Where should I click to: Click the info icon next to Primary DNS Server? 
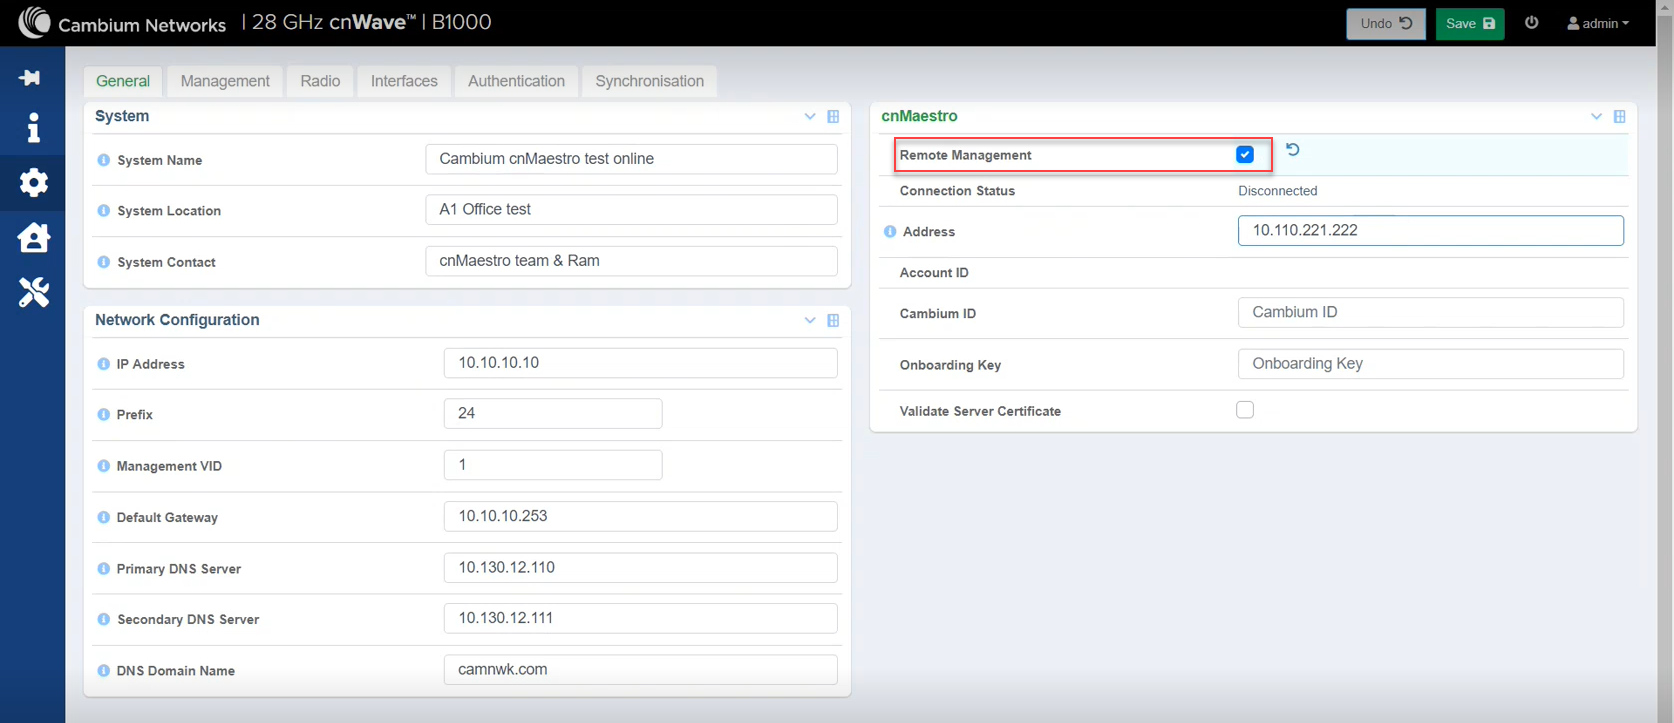coord(104,568)
